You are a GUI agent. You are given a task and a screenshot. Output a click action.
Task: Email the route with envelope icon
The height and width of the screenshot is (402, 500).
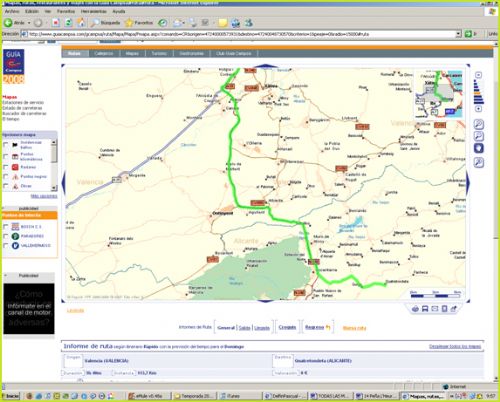click(435, 309)
